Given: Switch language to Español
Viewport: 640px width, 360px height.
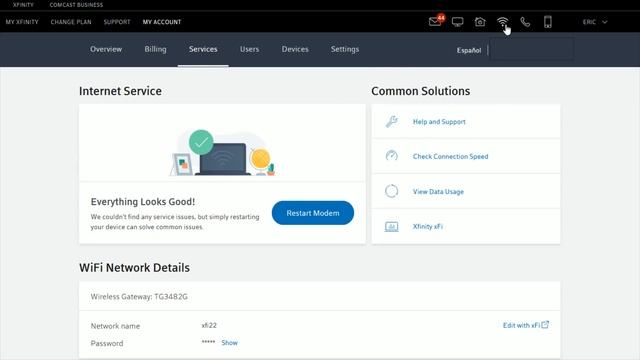Looking at the screenshot, I should (469, 50).
